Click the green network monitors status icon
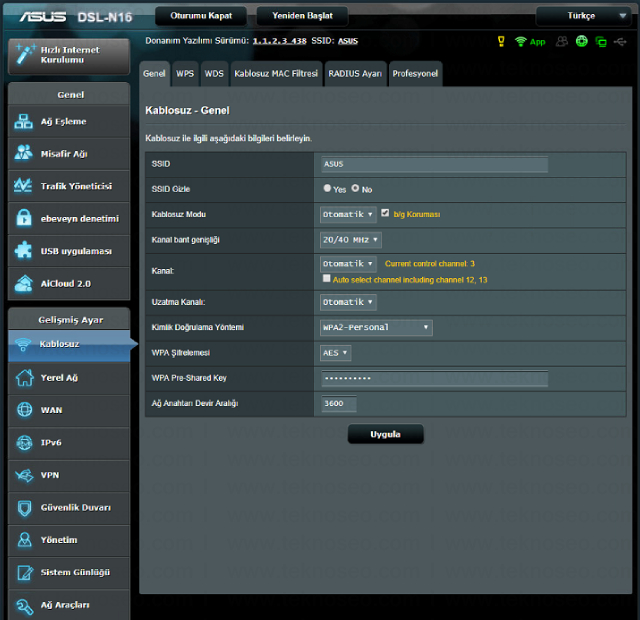This screenshot has width=640, height=620. [x=601, y=42]
